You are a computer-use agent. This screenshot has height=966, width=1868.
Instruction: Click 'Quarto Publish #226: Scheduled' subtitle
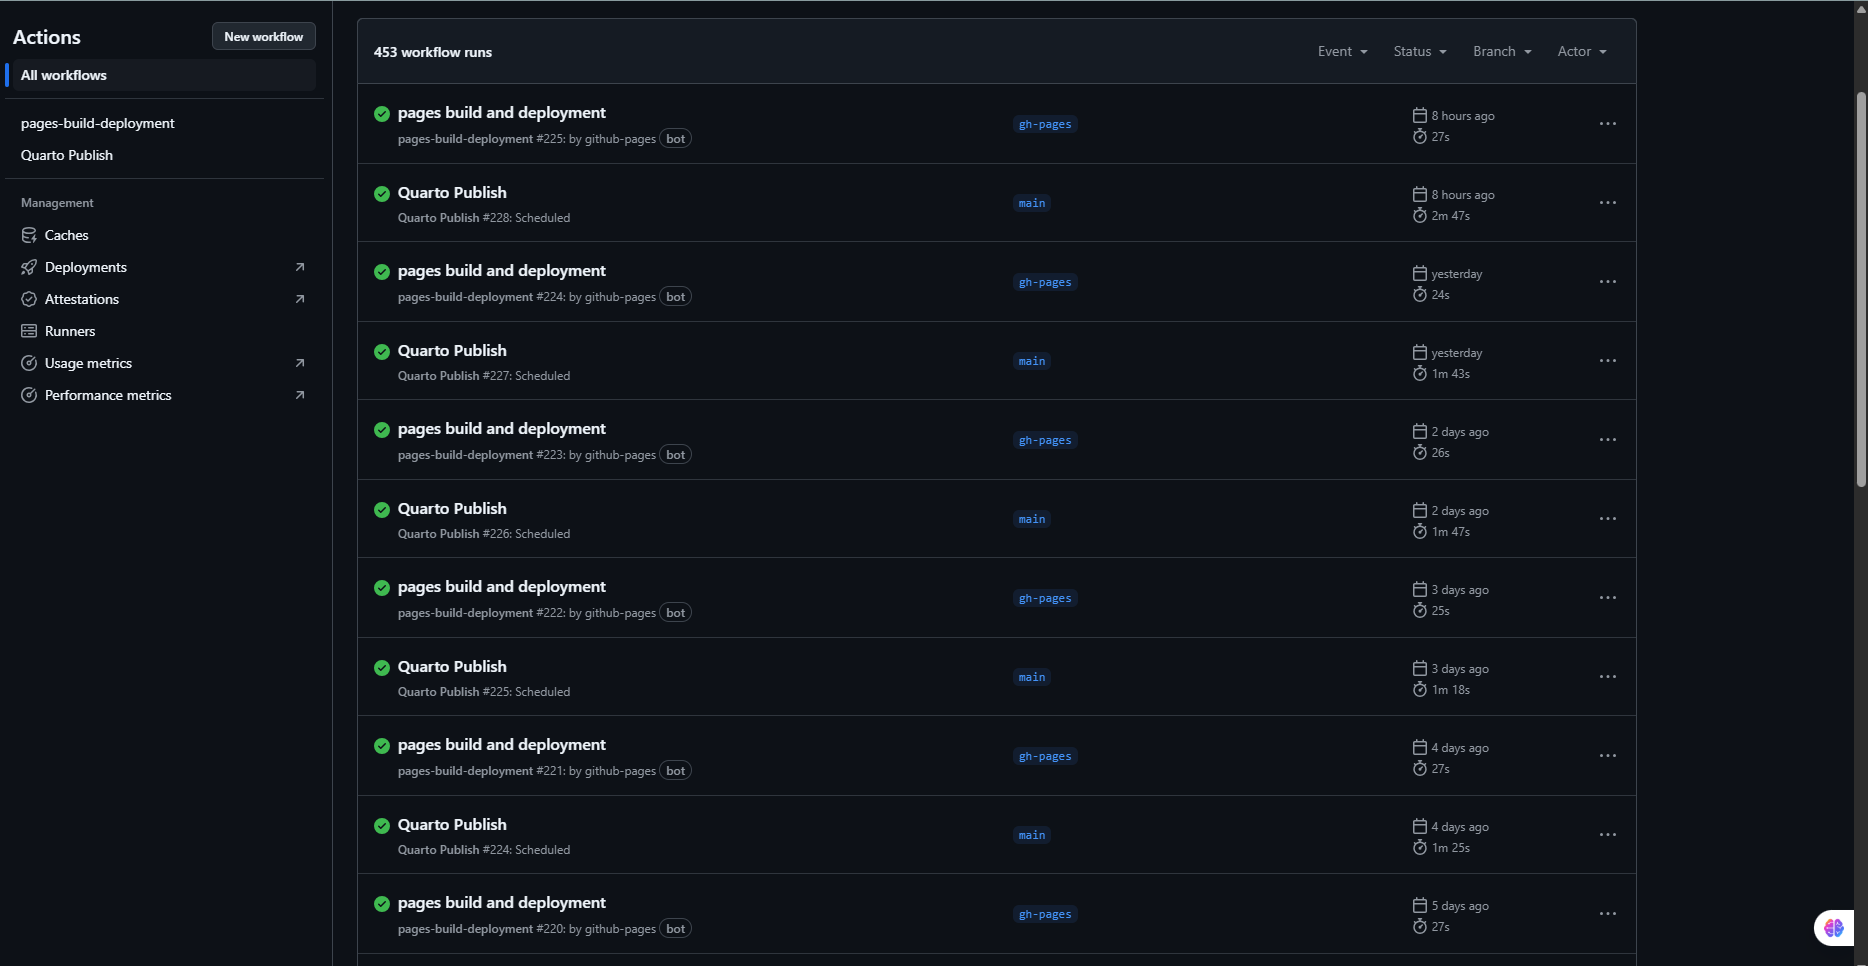(x=484, y=534)
